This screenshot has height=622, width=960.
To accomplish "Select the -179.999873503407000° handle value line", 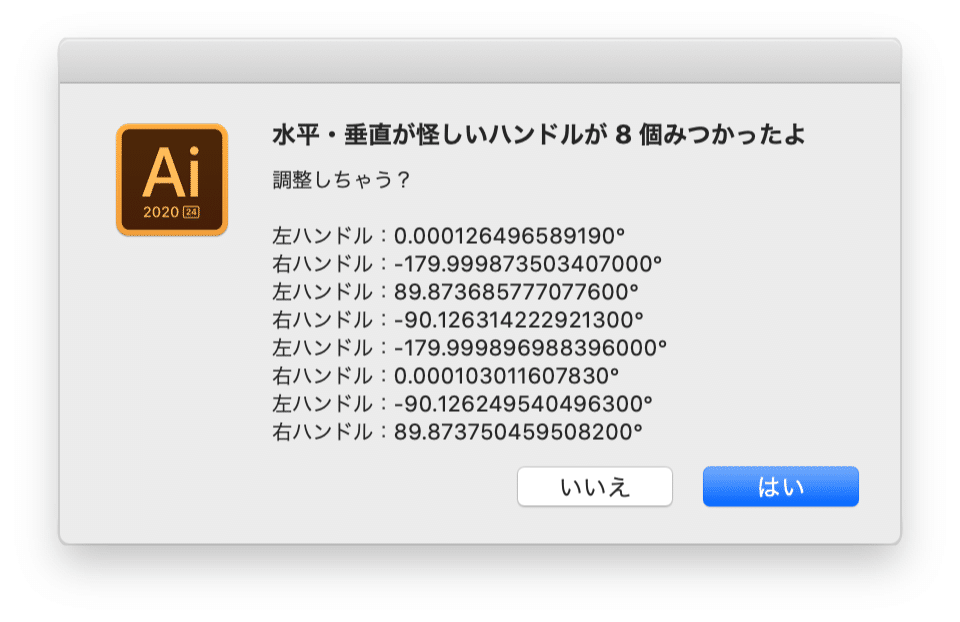I will click(467, 264).
